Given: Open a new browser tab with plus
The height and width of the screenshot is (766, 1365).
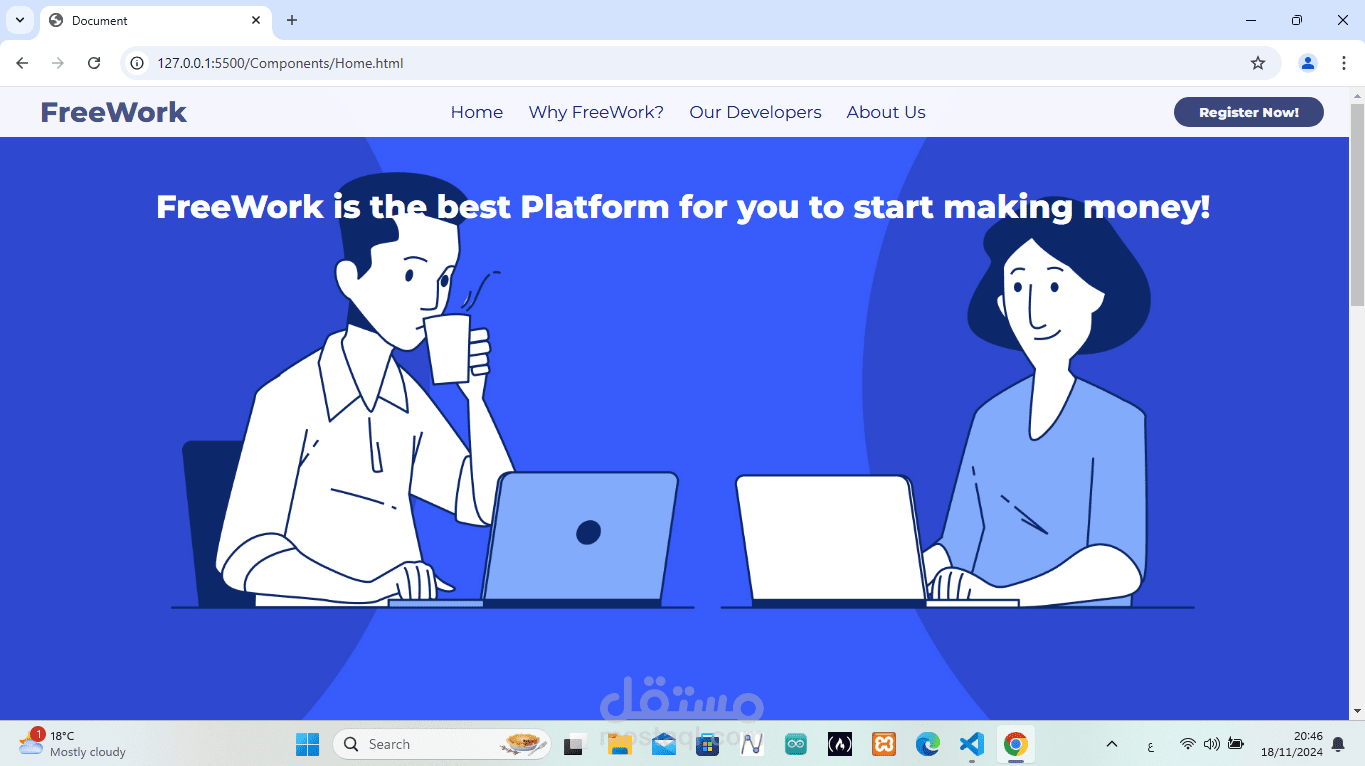Looking at the screenshot, I should pos(292,20).
